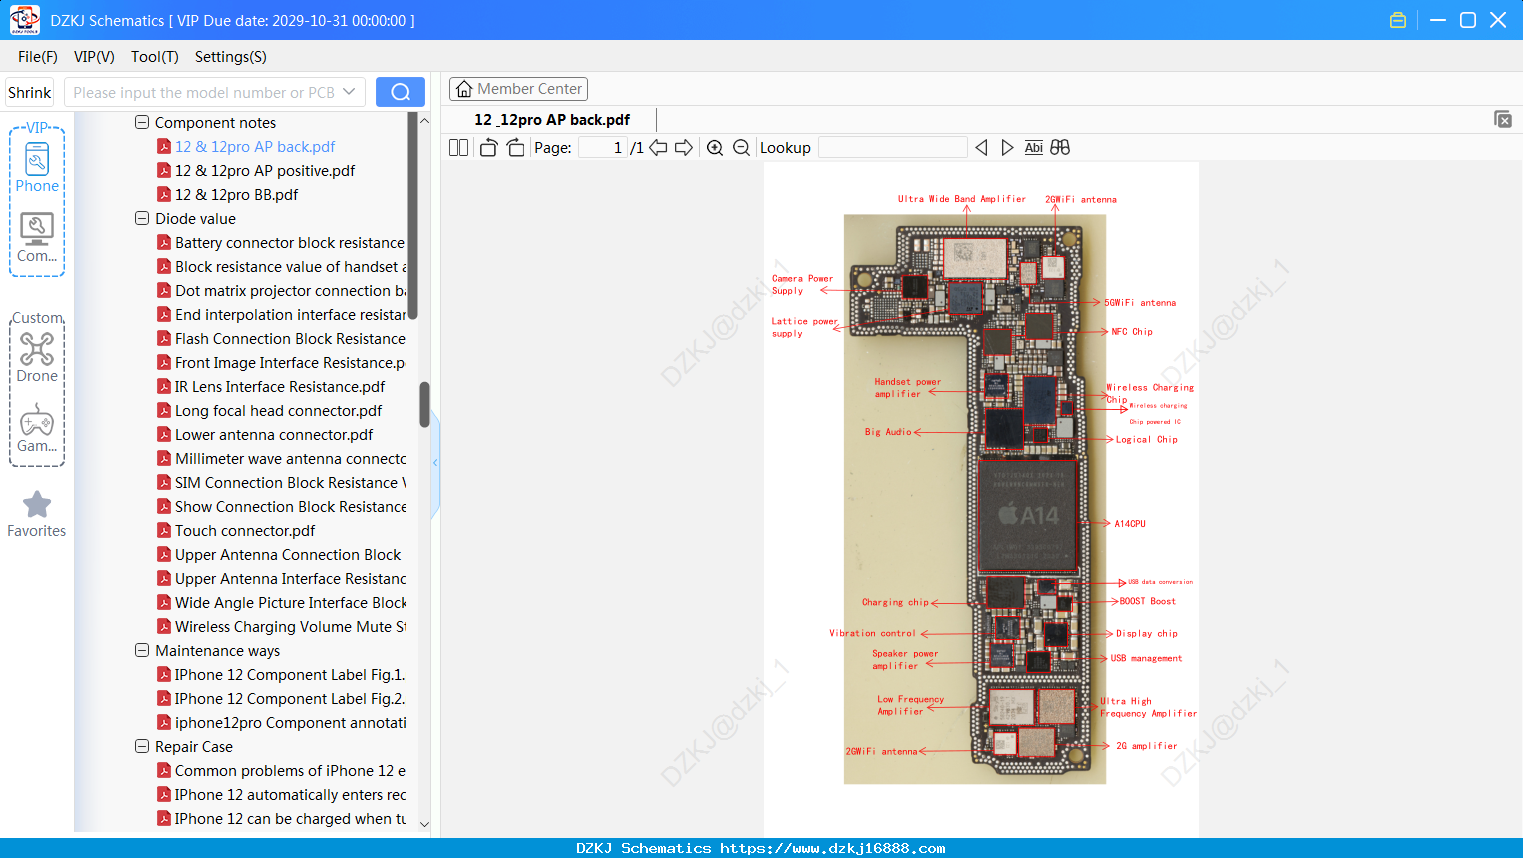Viewport: 1523px width, 858px height.
Task: Open Lower antenna connector.pdf
Action: [274, 434]
